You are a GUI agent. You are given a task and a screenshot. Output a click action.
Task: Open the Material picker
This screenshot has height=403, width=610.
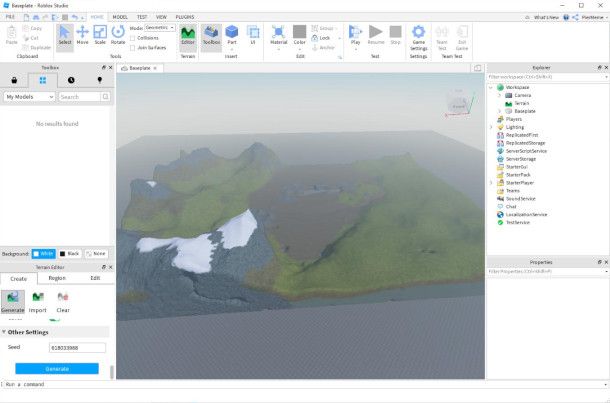[279, 37]
